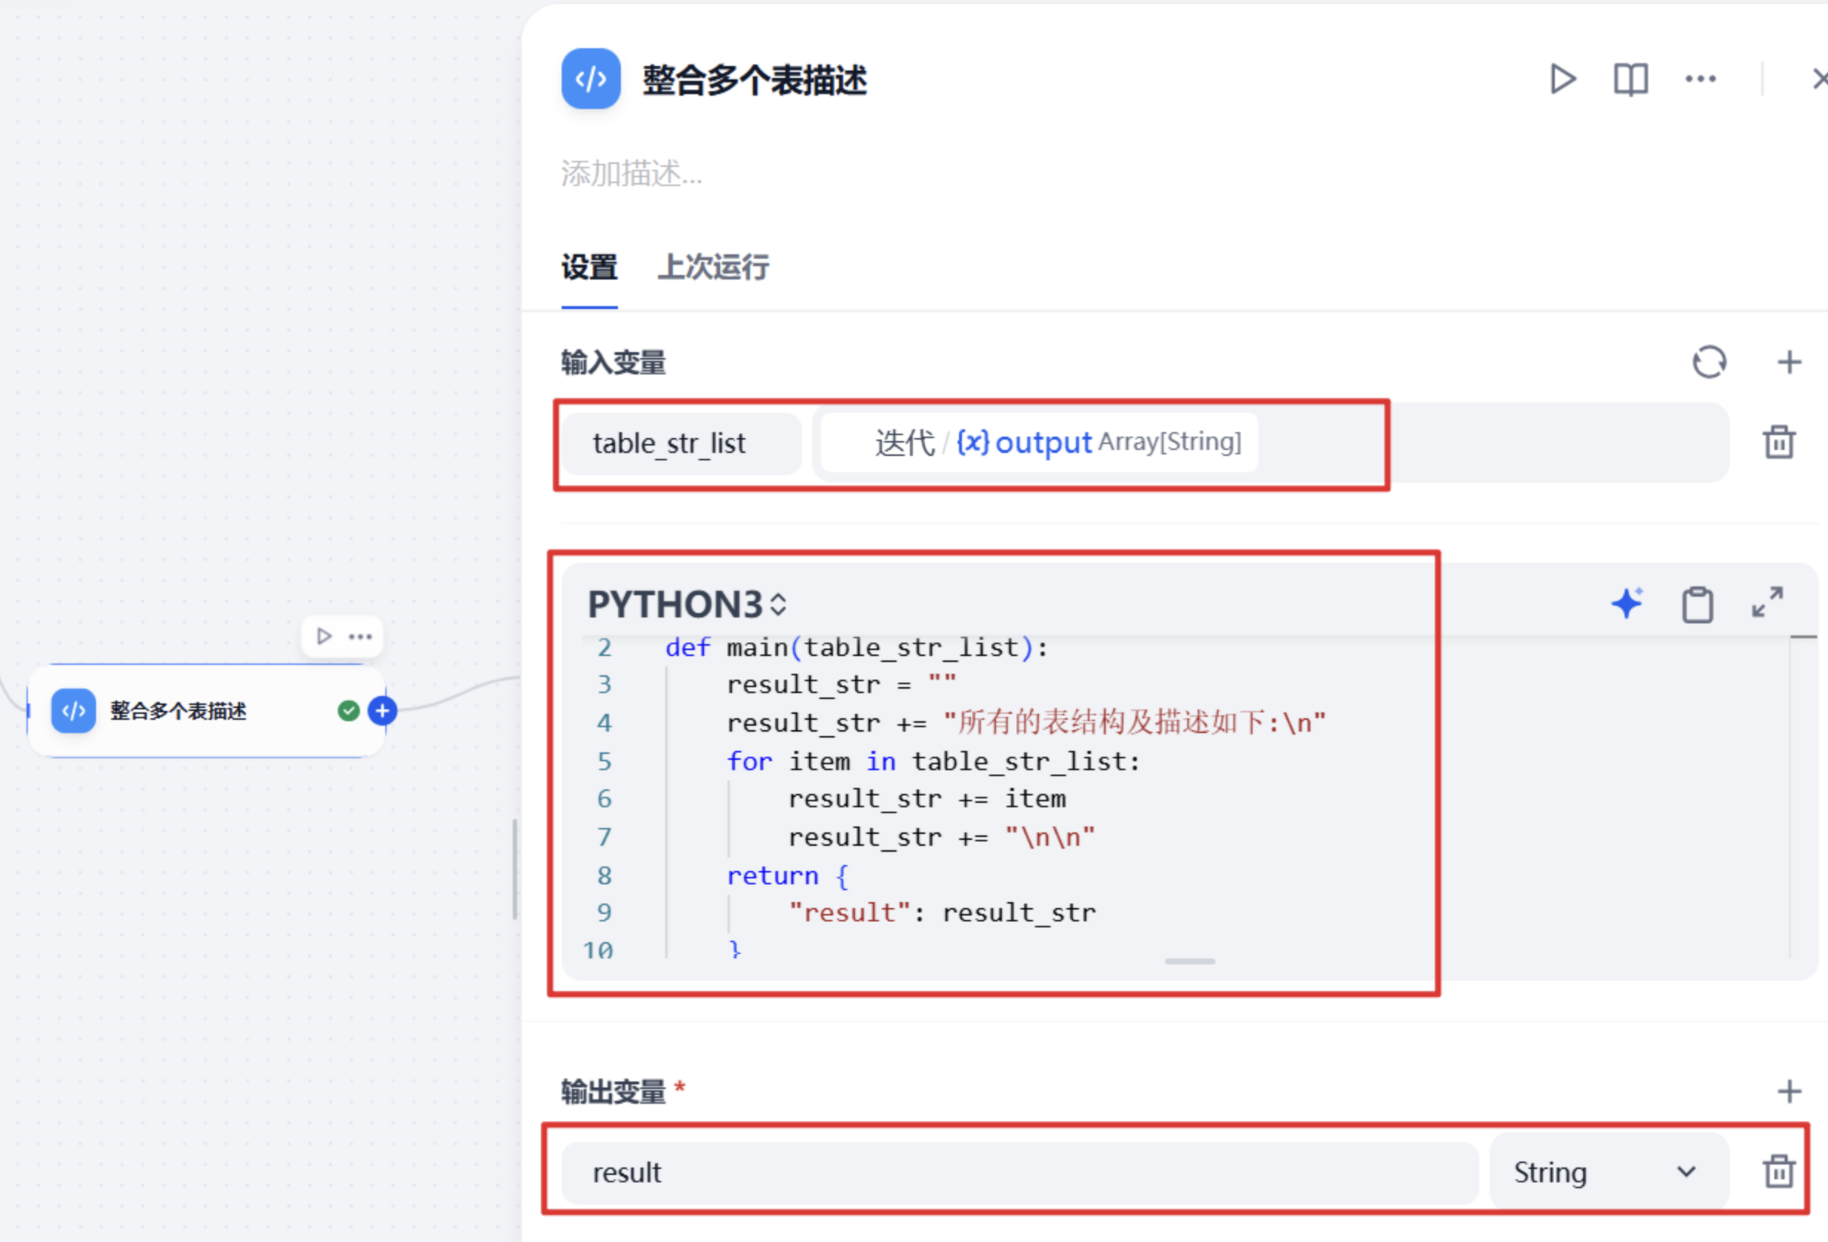Open the String type dropdown
The image size is (1828, 1242).
pos(1609,1172)
